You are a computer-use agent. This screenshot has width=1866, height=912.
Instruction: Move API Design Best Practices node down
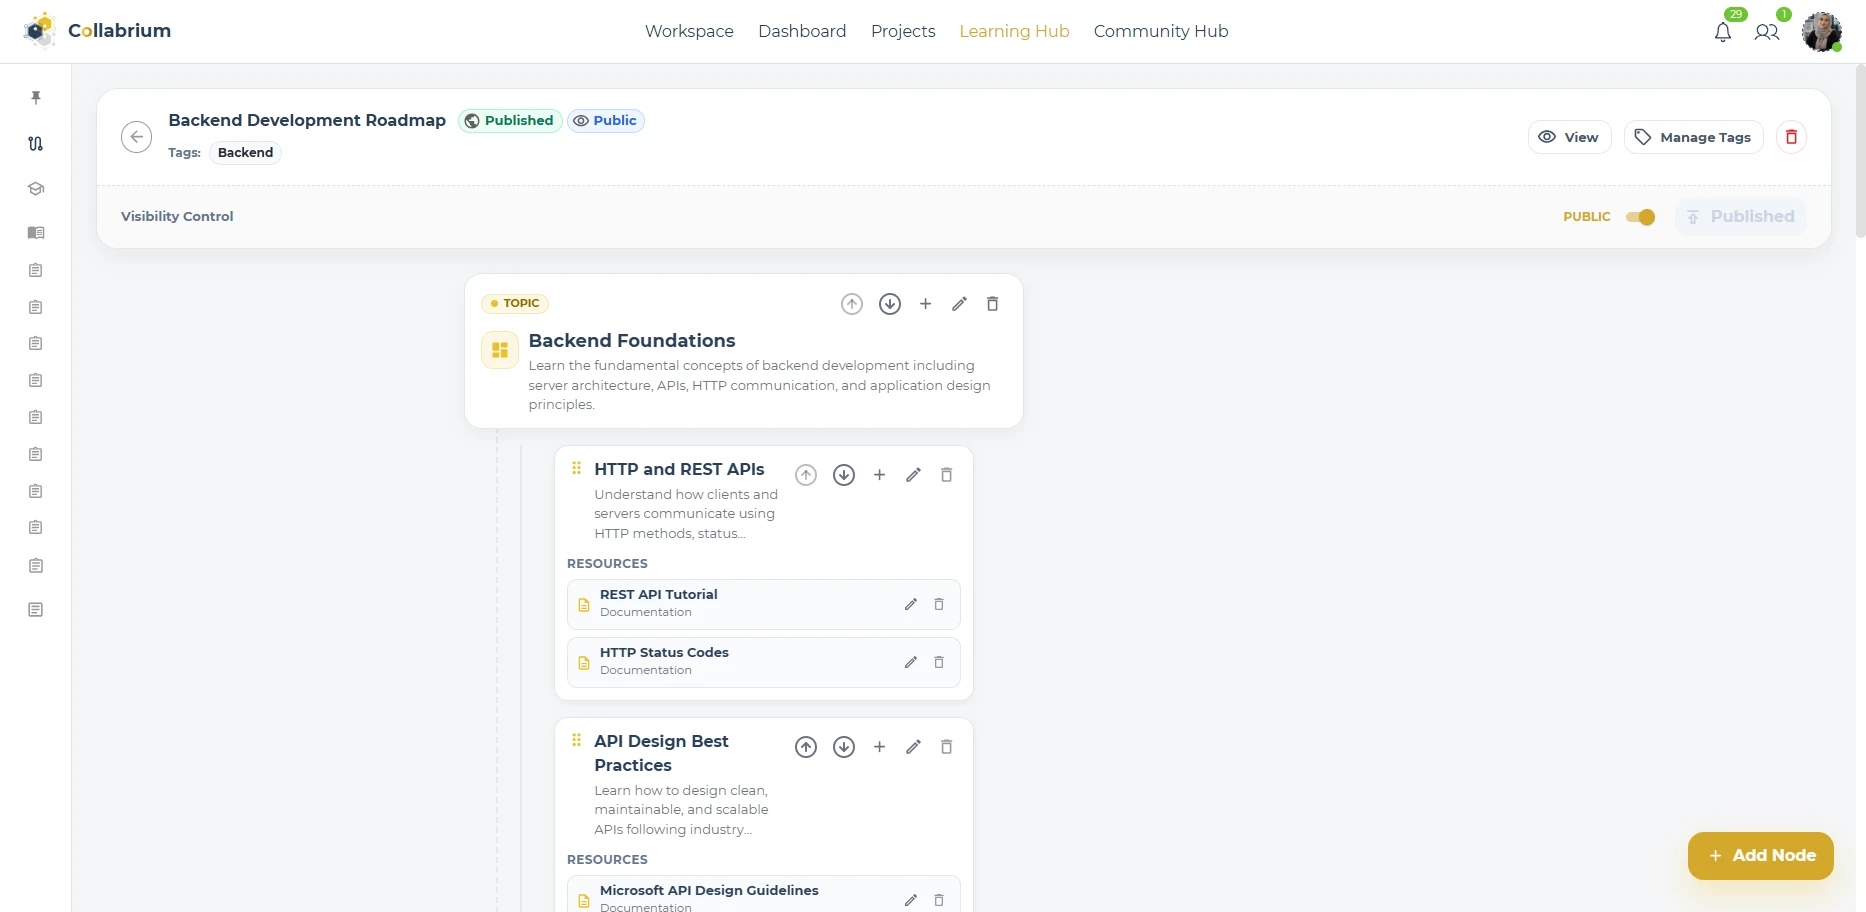coord(844,747)
